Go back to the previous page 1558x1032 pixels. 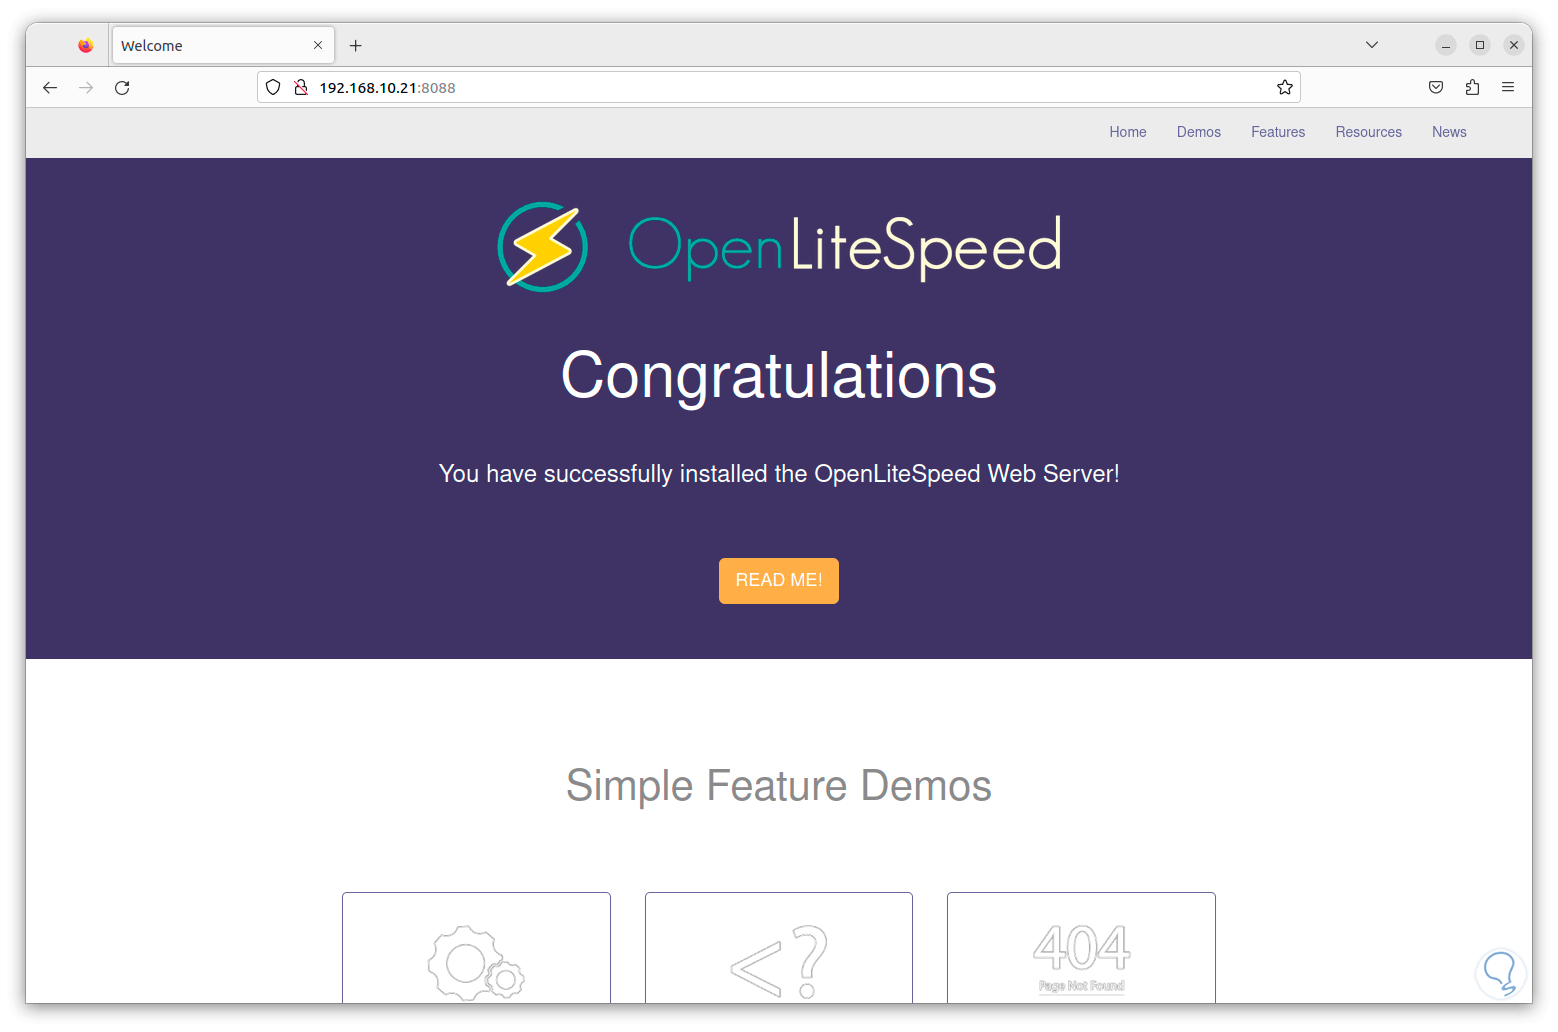pos(50,88)
